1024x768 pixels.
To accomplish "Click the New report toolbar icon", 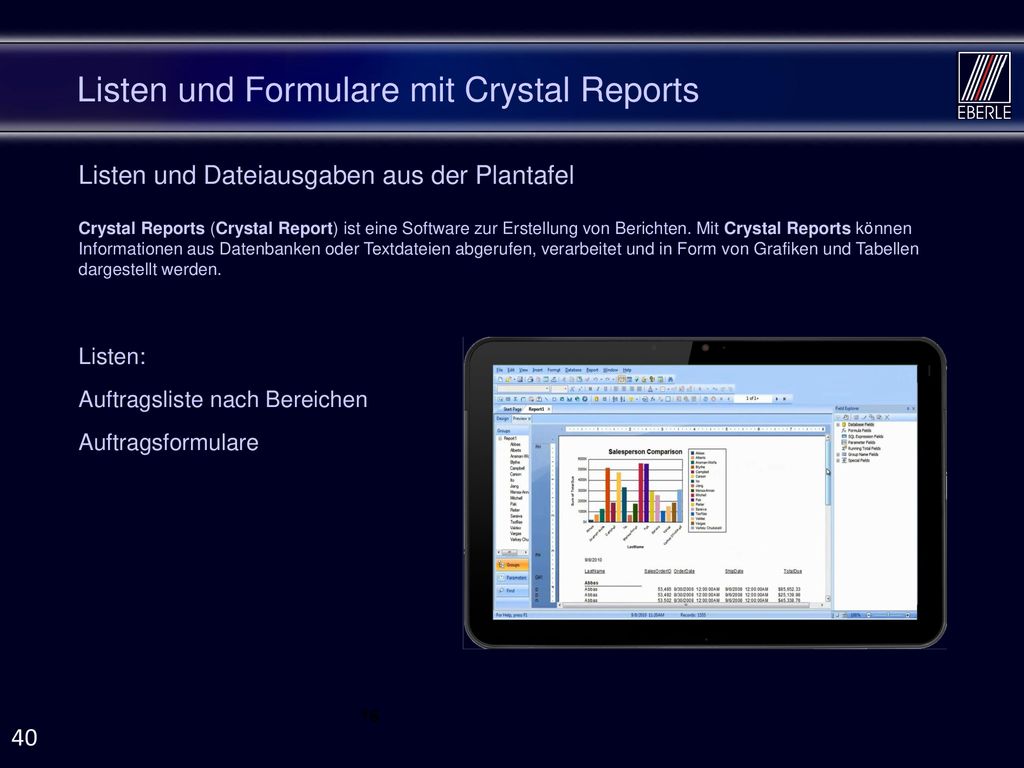I will [500, 379].
